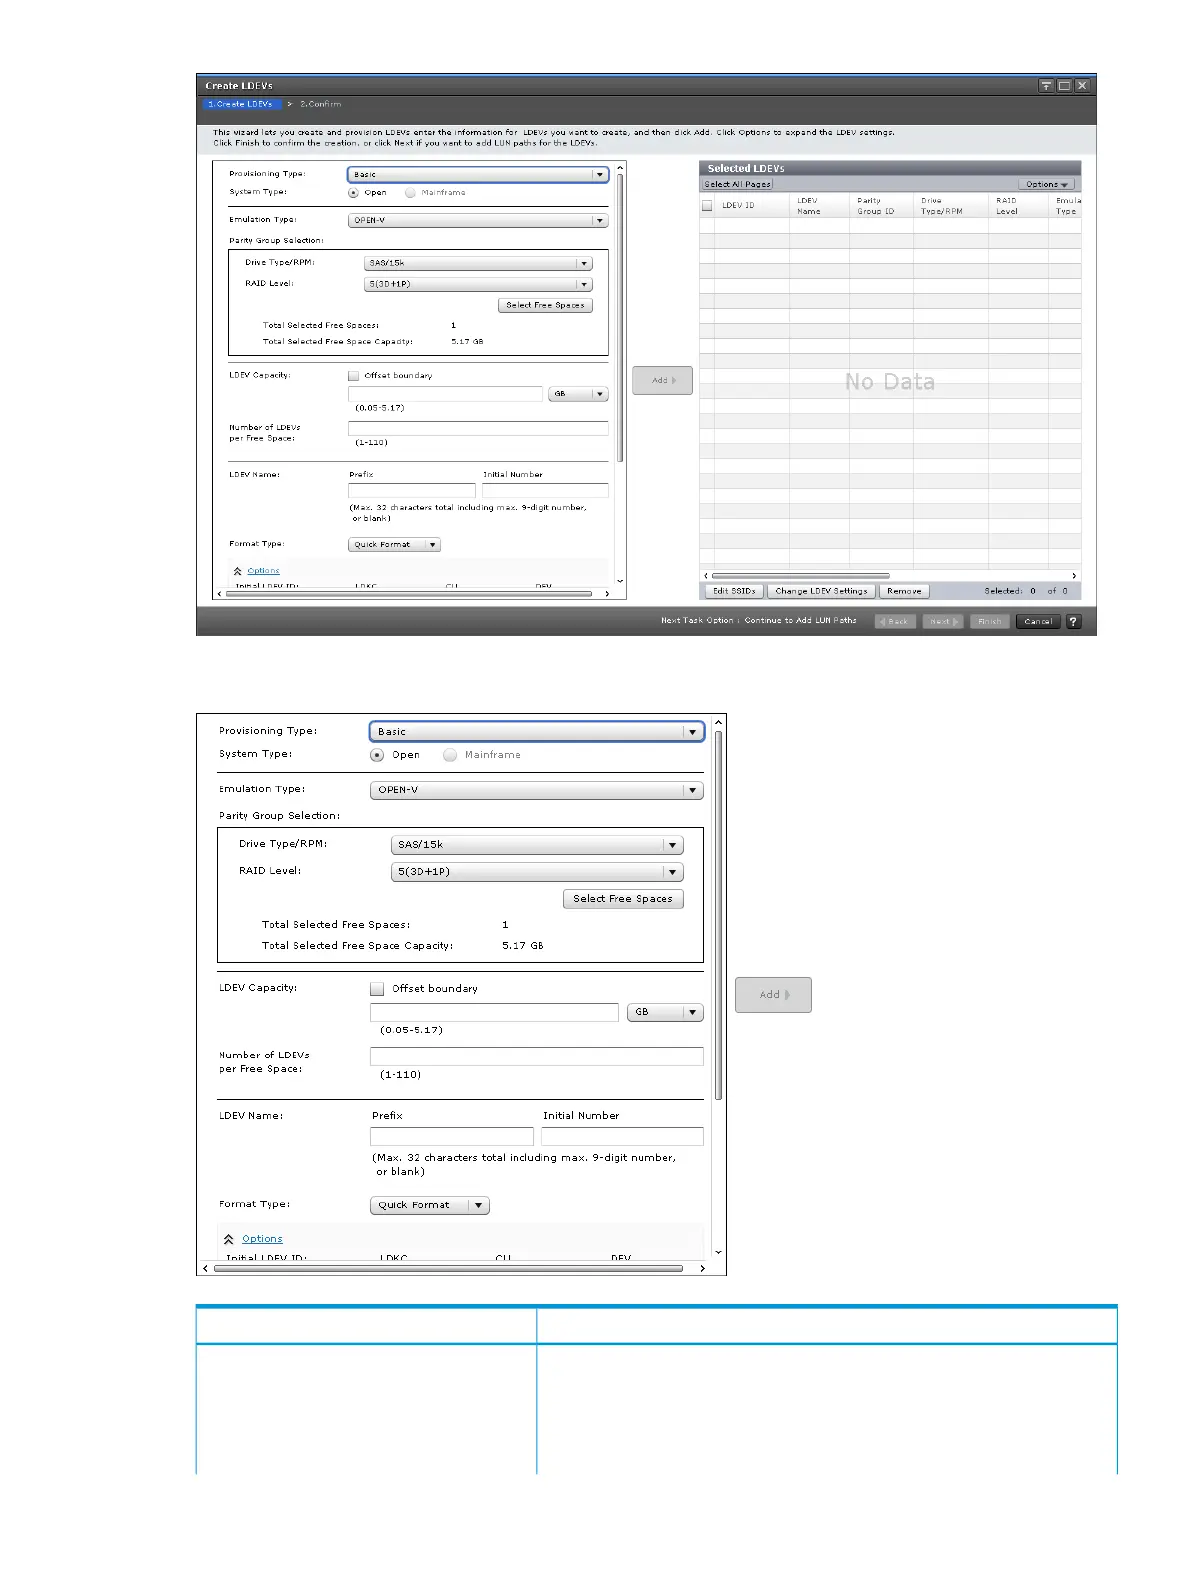
Task: Click scroll-right arrow in enlarged settings panel
Action: [x=702, y=1268]
